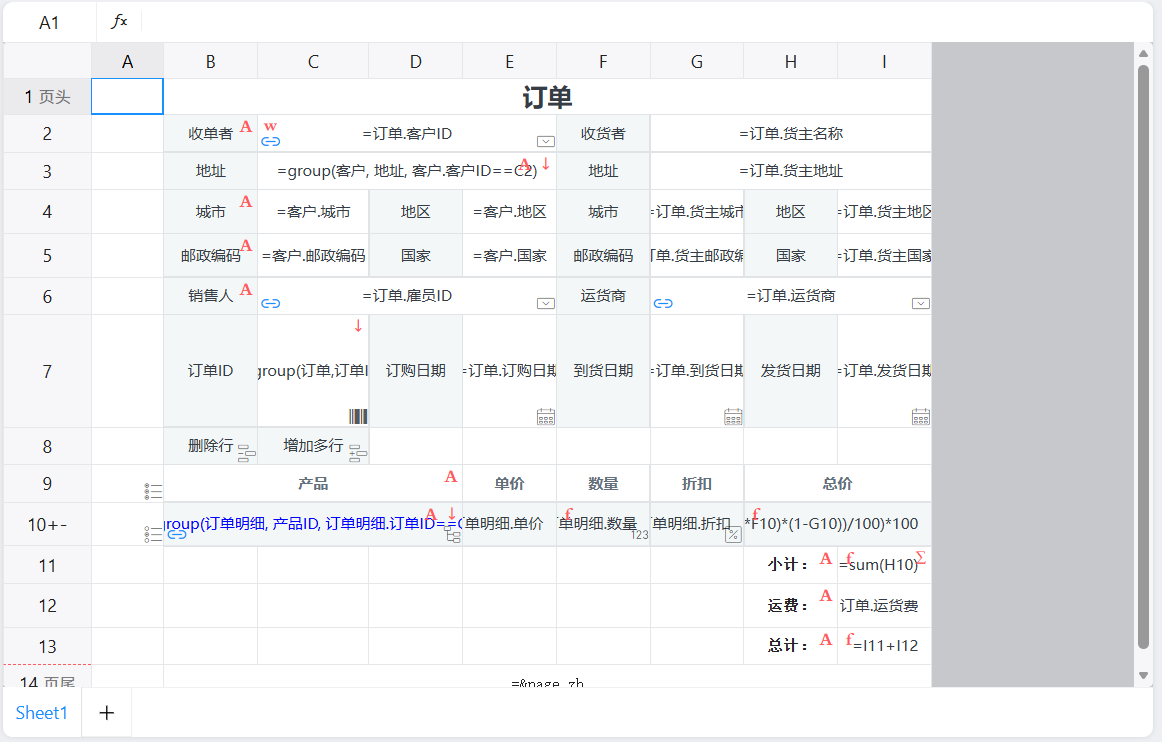The width and height of the screenshot is (1162, 742).
Task: Click the delete-row icon beside 删除行
Action: tap(247, 454)
